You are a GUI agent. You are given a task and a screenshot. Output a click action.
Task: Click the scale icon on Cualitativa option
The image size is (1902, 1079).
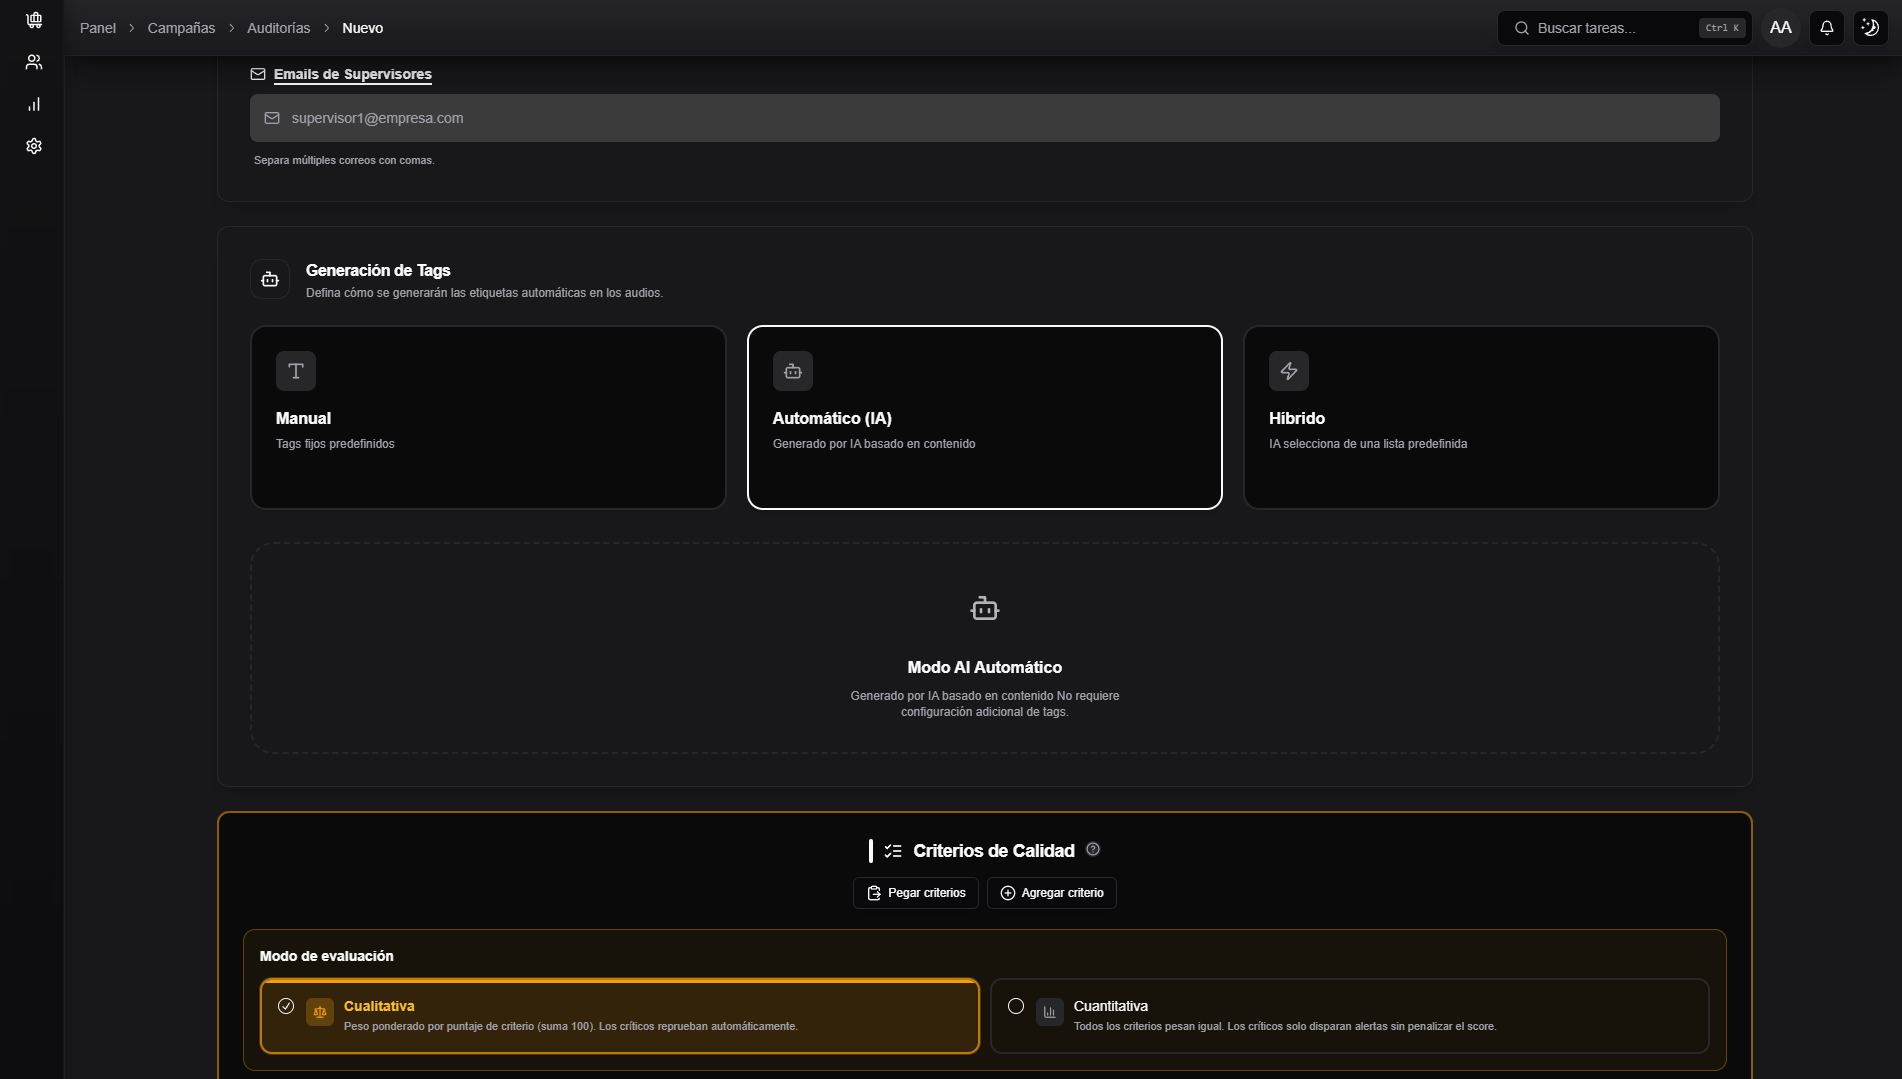320,1012
